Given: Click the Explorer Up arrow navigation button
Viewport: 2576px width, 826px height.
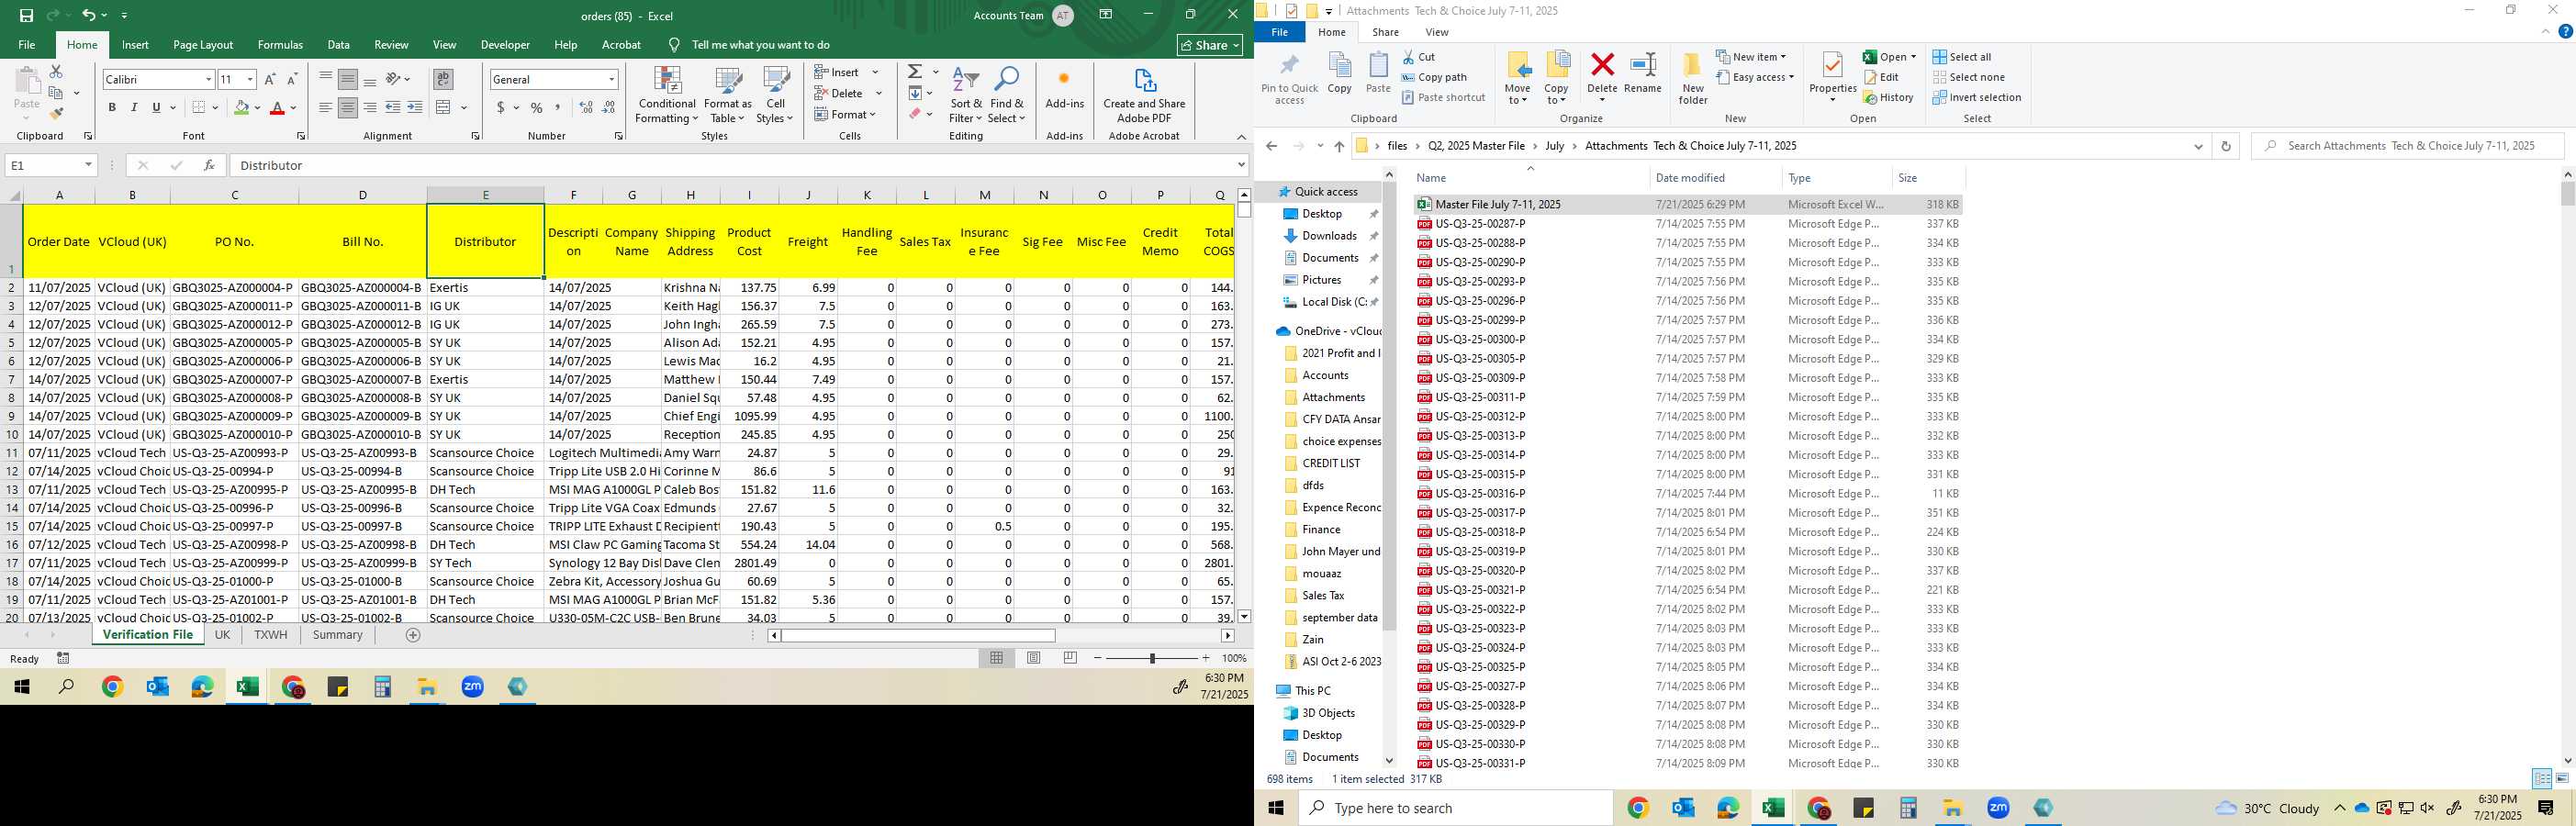Looking at the screenshot, I should [x=1339, y=146].
